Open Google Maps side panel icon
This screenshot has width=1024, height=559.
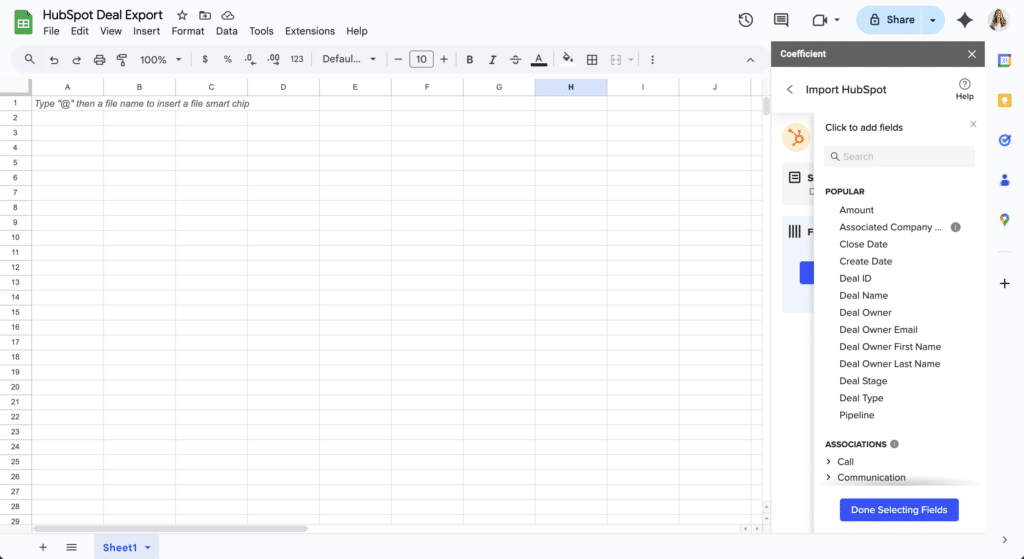coord(1005,220)
